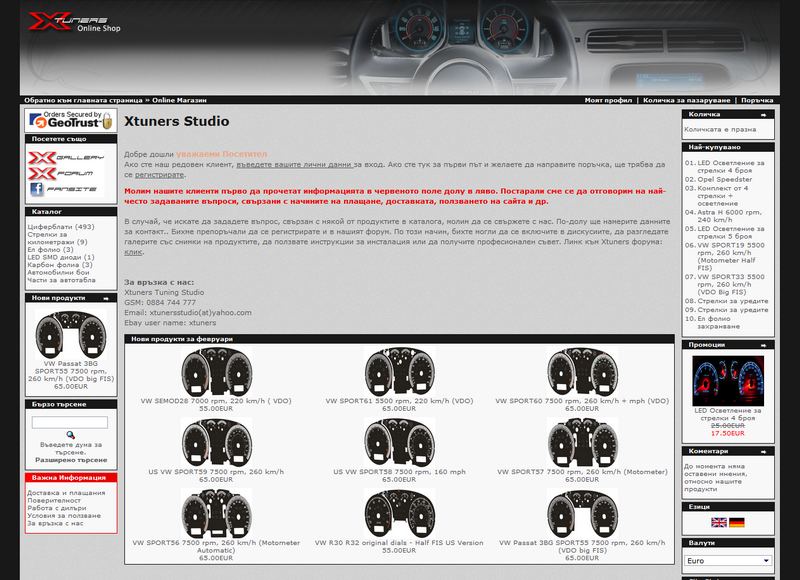Open Доставка и плащания info link
Screen dimensions: 800x580
66,493
